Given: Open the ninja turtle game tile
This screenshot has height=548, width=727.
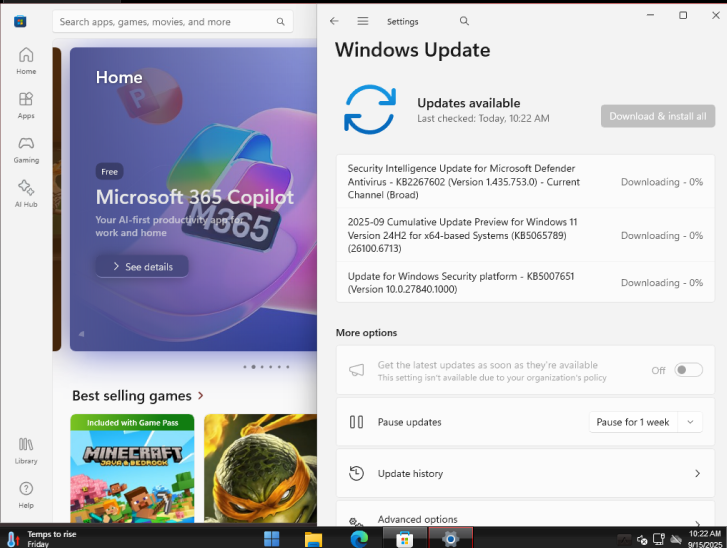Looking at the screenshot, I should click(x=260, y=468).
